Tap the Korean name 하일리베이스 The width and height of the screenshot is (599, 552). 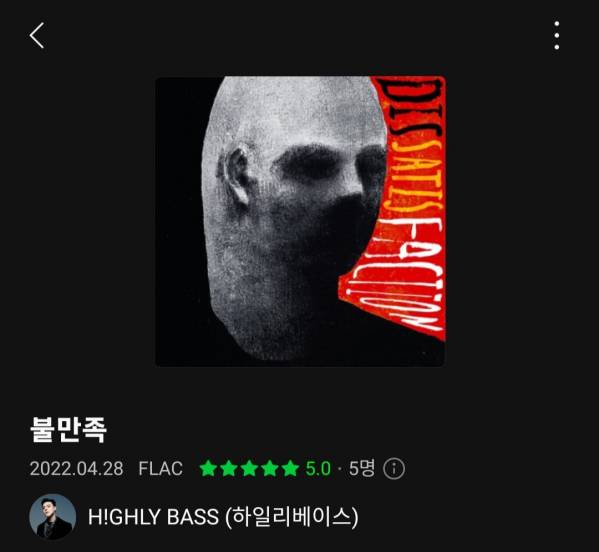(291, 517)
